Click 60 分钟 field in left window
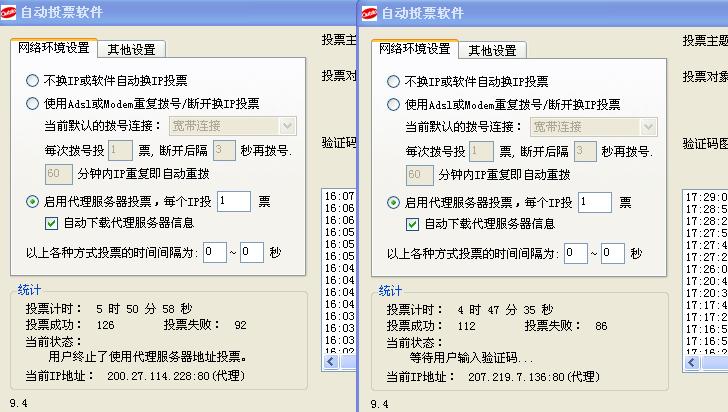Image resolution: width=728 pixels, height=412 pixels. [58, 174]
